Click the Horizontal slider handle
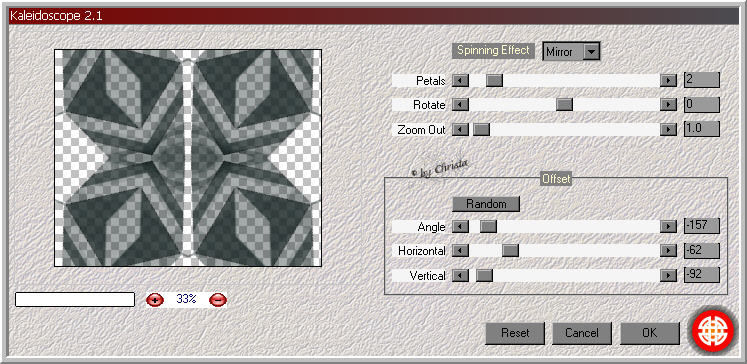Screen dimensions: 747x364 pos(510,250)
